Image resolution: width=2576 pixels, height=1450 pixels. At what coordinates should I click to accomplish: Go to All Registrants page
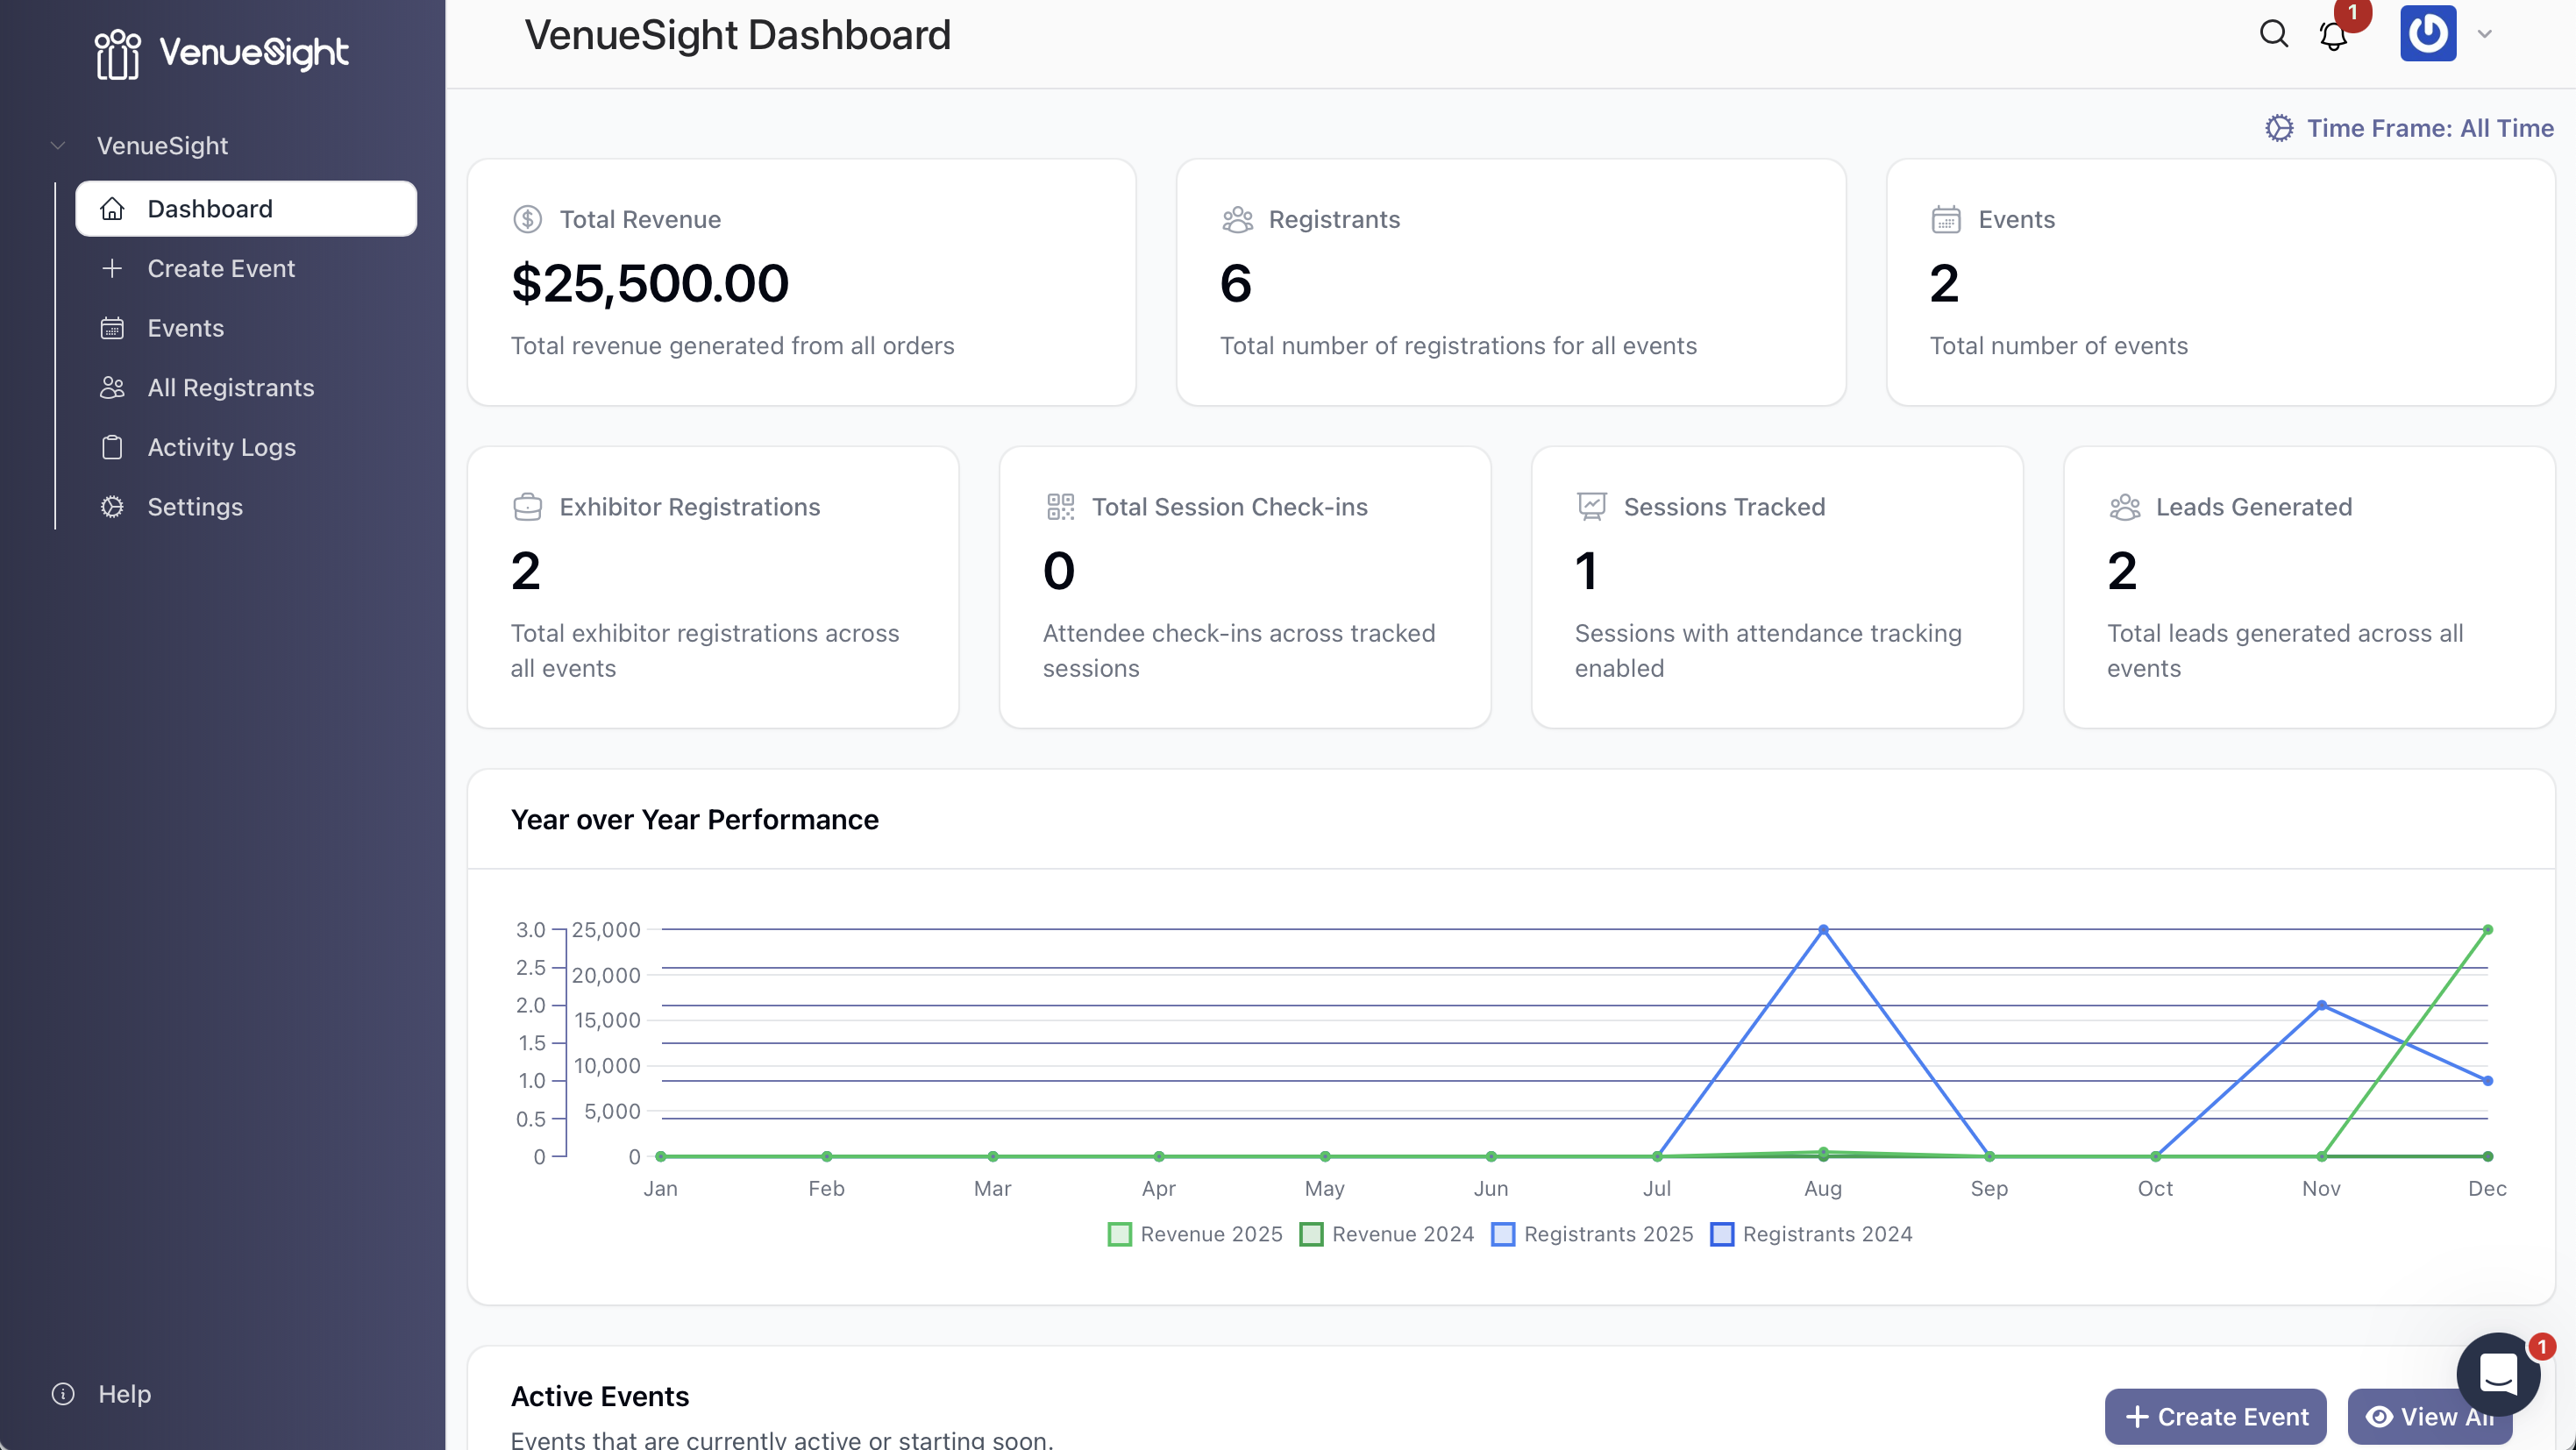[230, 388]
